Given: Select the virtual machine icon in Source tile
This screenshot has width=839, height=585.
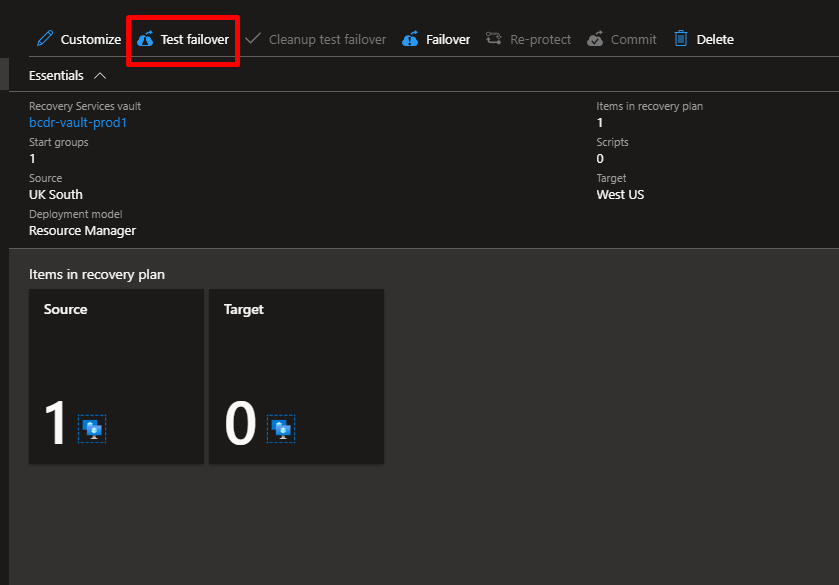Looking at the screenshot, I should [x=92, y=429].
